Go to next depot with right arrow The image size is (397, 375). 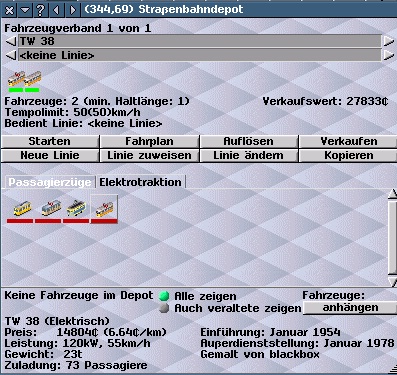click(72, 10)
